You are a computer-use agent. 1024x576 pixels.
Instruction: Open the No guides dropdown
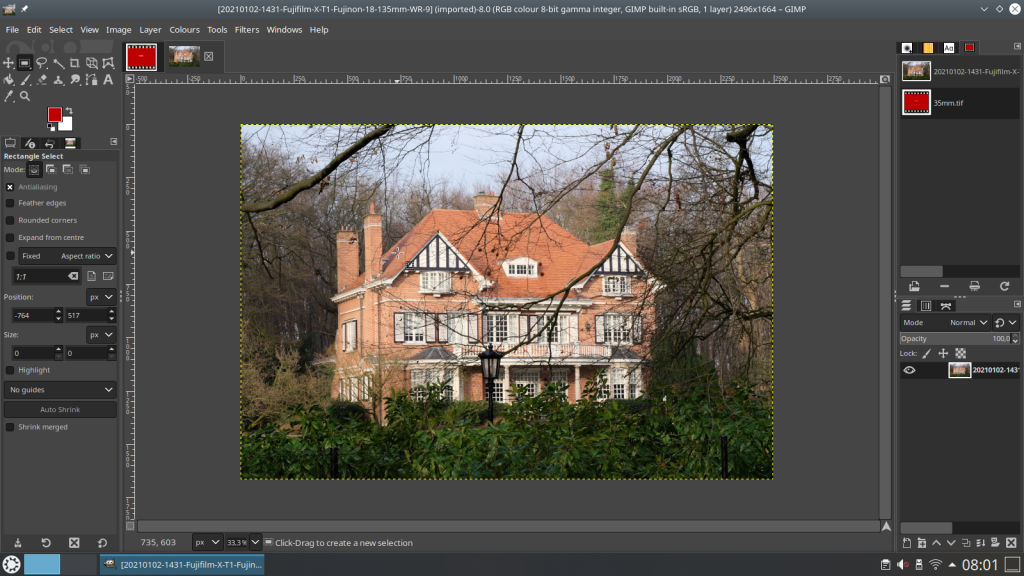(x=60, y=389)
